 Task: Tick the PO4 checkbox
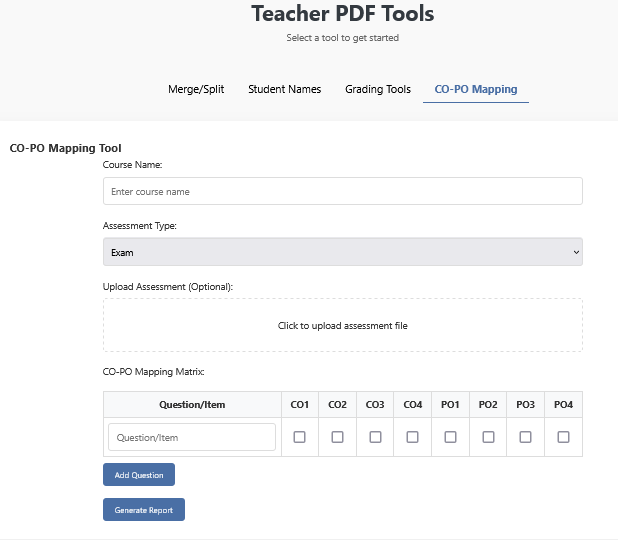pyautogui.click(x=563, y=437)
